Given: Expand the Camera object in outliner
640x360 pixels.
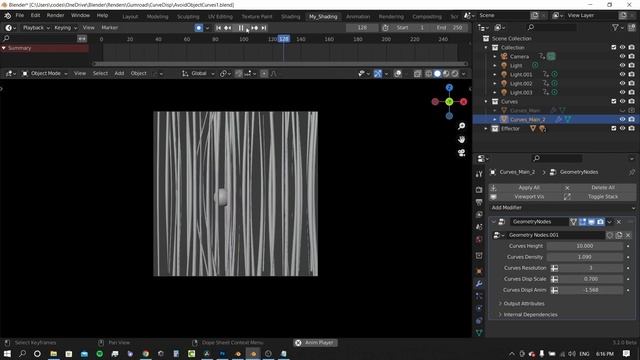Looking at the screenshot, I should [x=495, y=56].
